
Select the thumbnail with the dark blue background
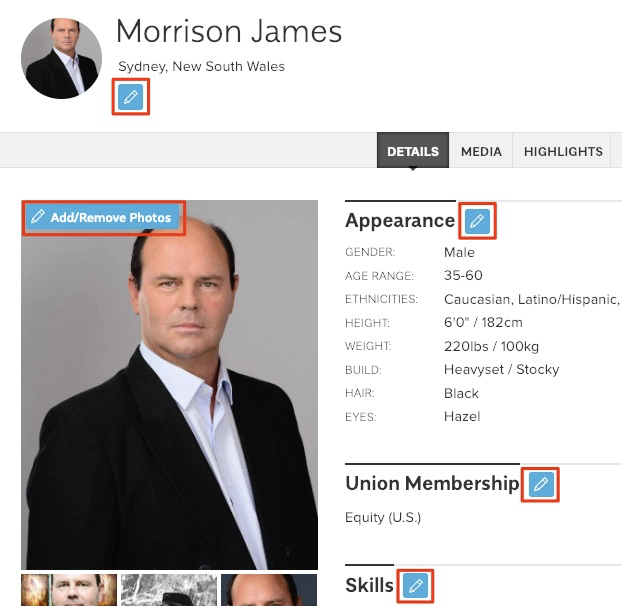[x=269, y=590]
